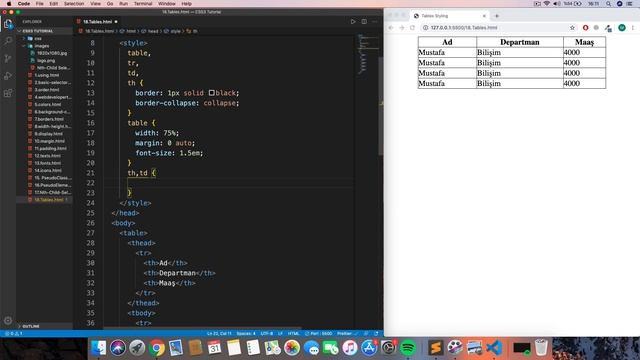640x360 pixels.
Task: Open the Run and Debug view
Action: (8, 76)
